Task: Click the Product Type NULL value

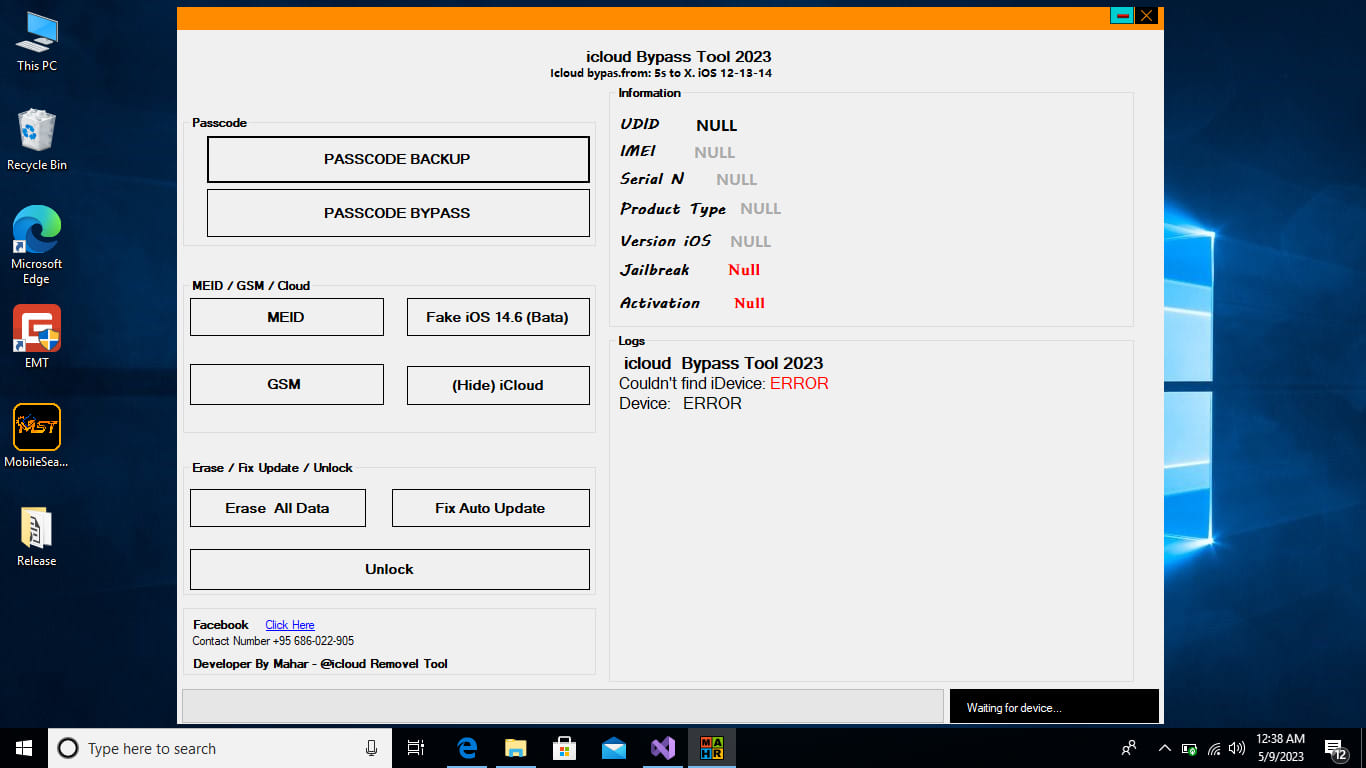Action: pyautogui.click(x=761, y=209)
